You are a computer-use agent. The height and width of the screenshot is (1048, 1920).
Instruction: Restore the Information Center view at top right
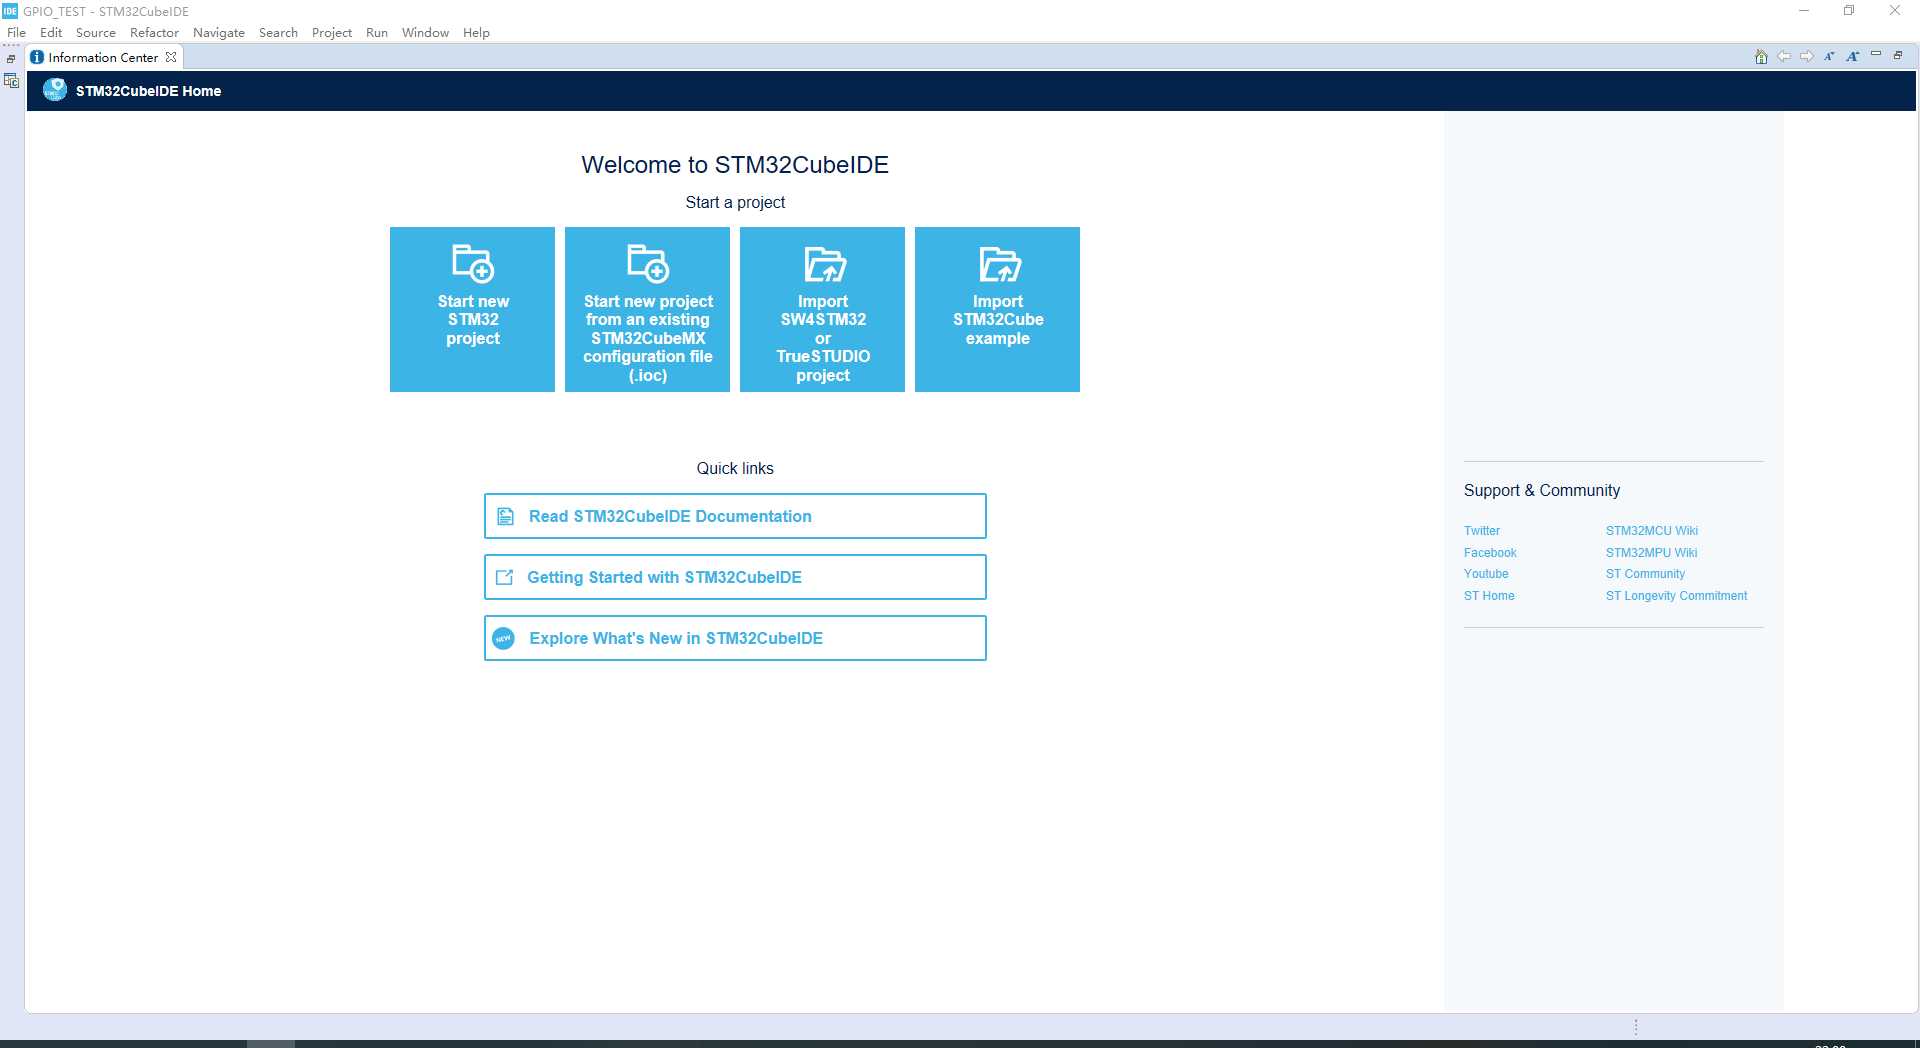pyautogui.click(x=1898, y=55)
